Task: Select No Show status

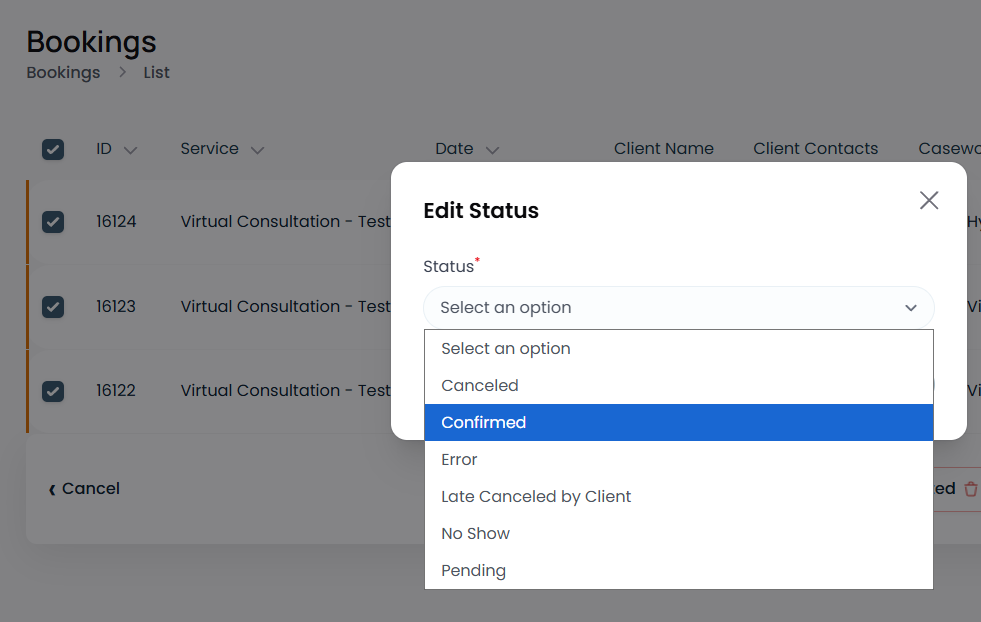Action: pos(679,533)
